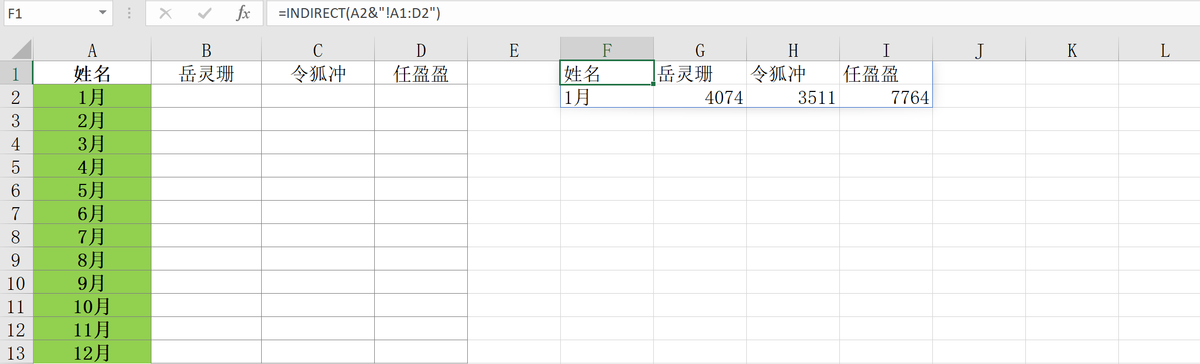Select row 2 header
Image resolution: width=1200 pixels, height=364 pixels.
(16, 97)
